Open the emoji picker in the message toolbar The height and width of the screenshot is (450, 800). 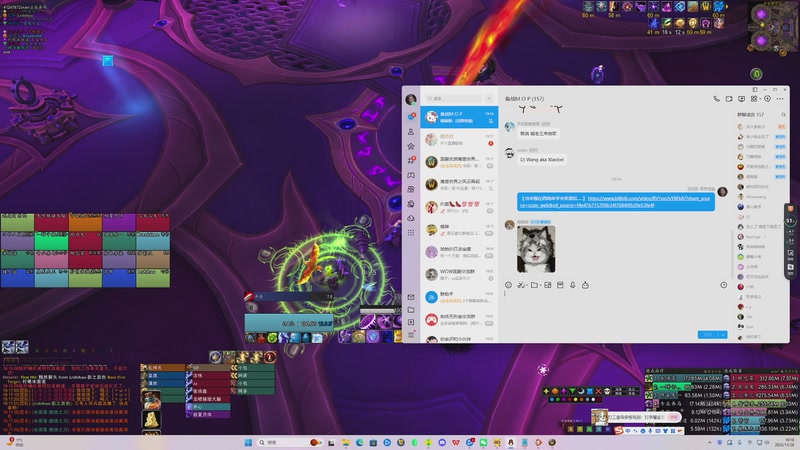pos(508,285)
